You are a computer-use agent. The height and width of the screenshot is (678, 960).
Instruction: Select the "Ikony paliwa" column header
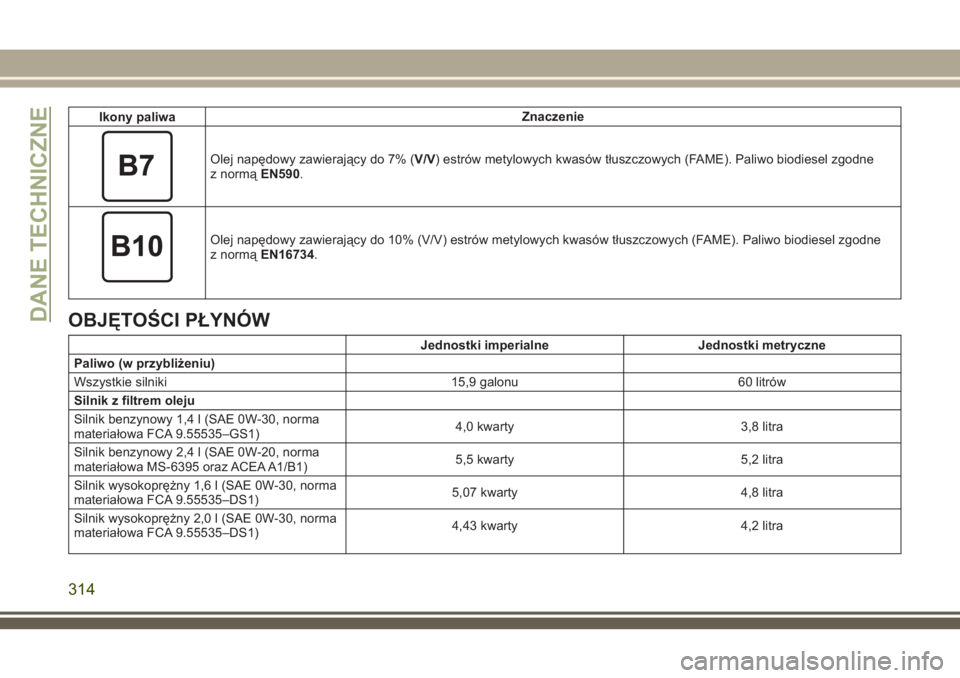pos(137,117)
